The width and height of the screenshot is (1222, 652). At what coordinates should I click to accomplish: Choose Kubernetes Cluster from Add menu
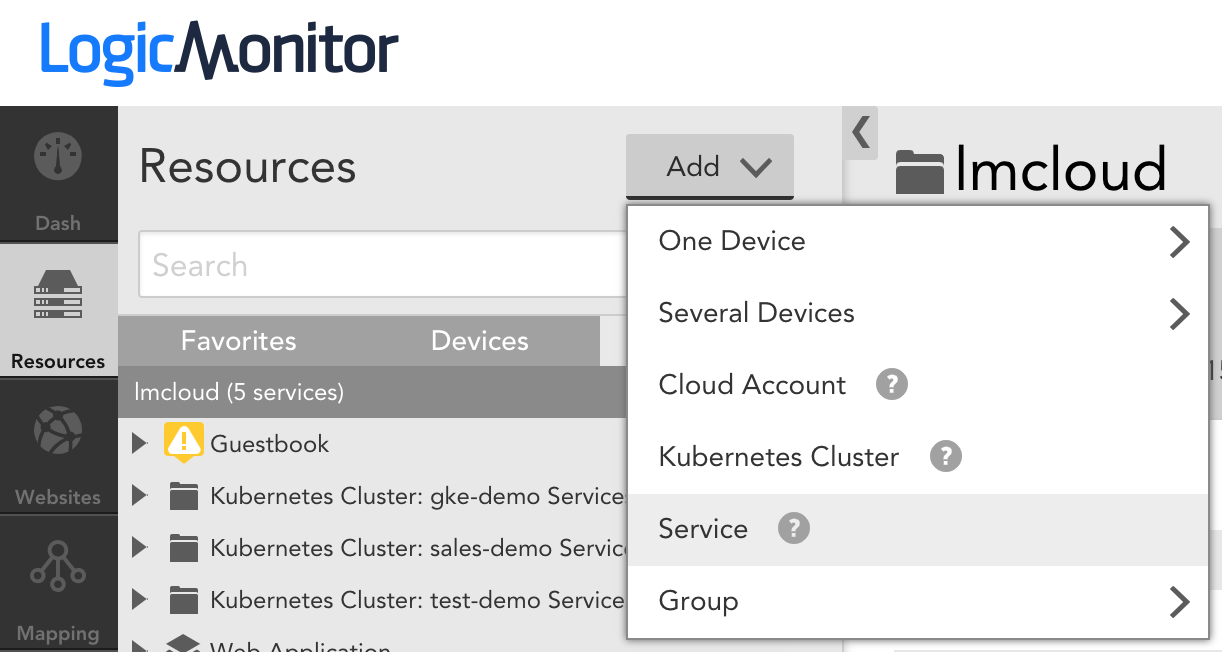coord(916,457)
